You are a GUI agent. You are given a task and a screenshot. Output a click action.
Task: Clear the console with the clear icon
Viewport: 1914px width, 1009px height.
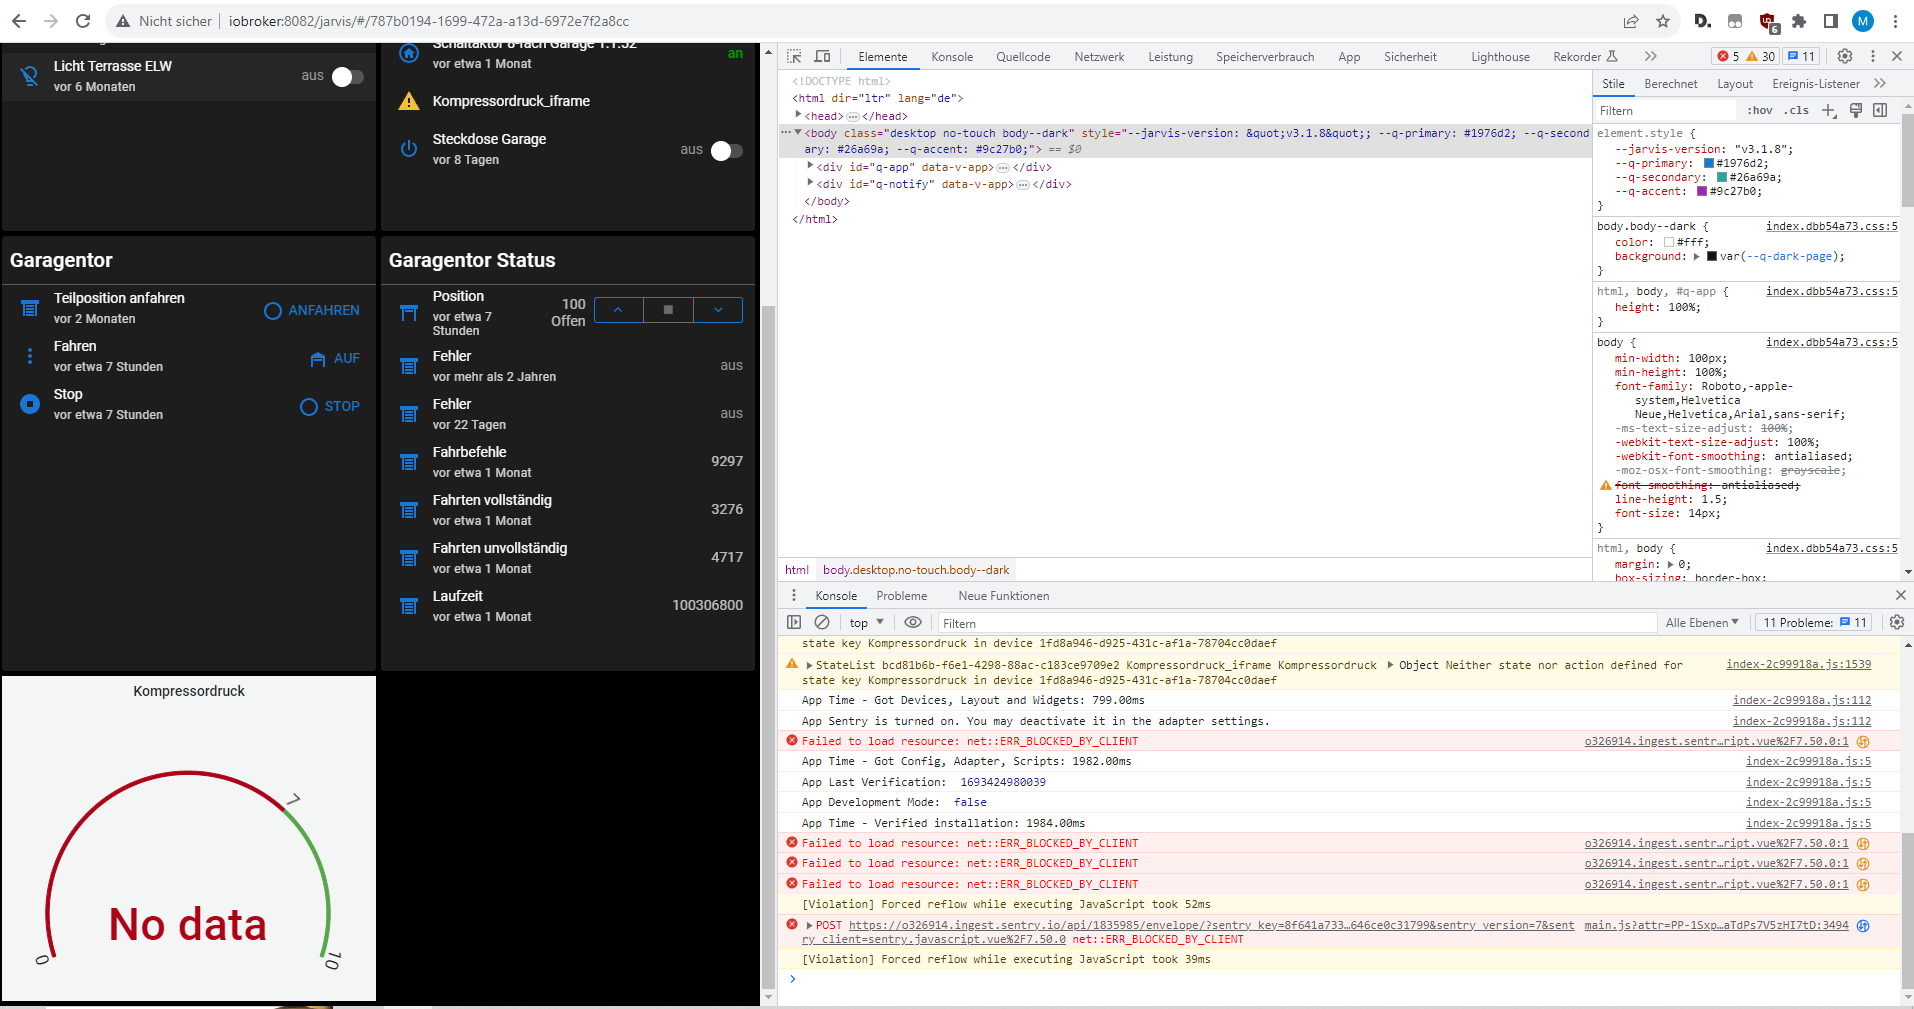(x=822, y=622)
